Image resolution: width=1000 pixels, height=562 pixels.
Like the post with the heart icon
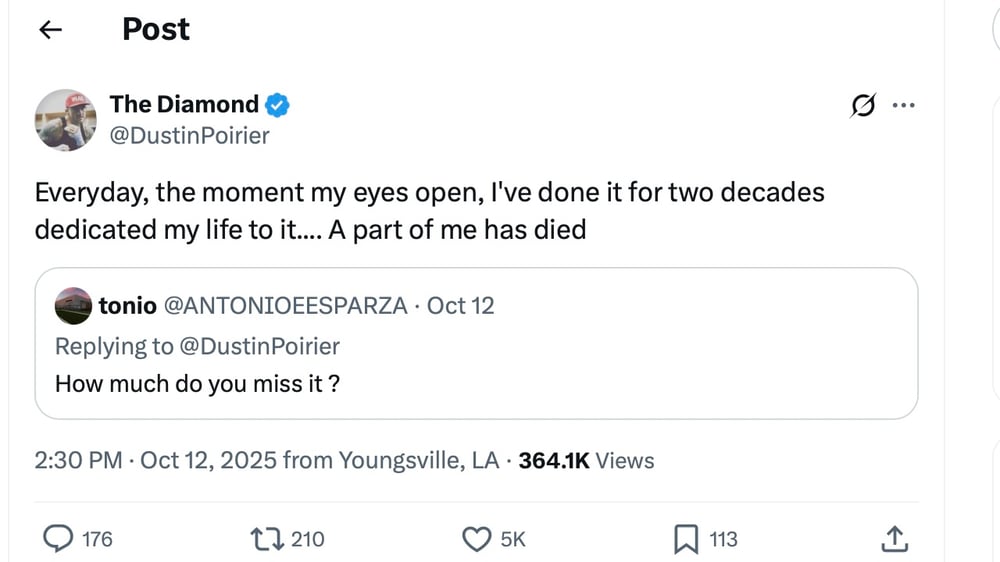476,540
